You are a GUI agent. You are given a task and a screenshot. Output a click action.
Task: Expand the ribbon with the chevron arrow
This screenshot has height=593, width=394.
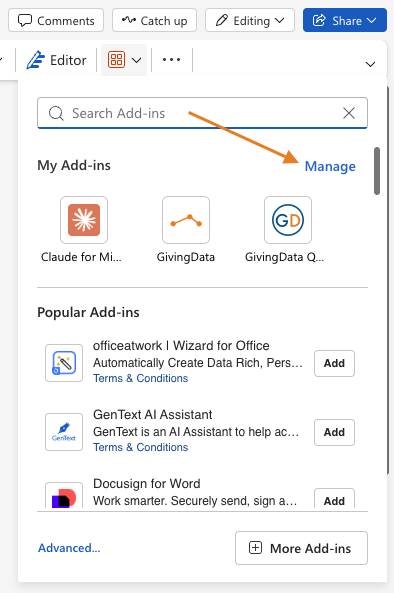[370, 64]
